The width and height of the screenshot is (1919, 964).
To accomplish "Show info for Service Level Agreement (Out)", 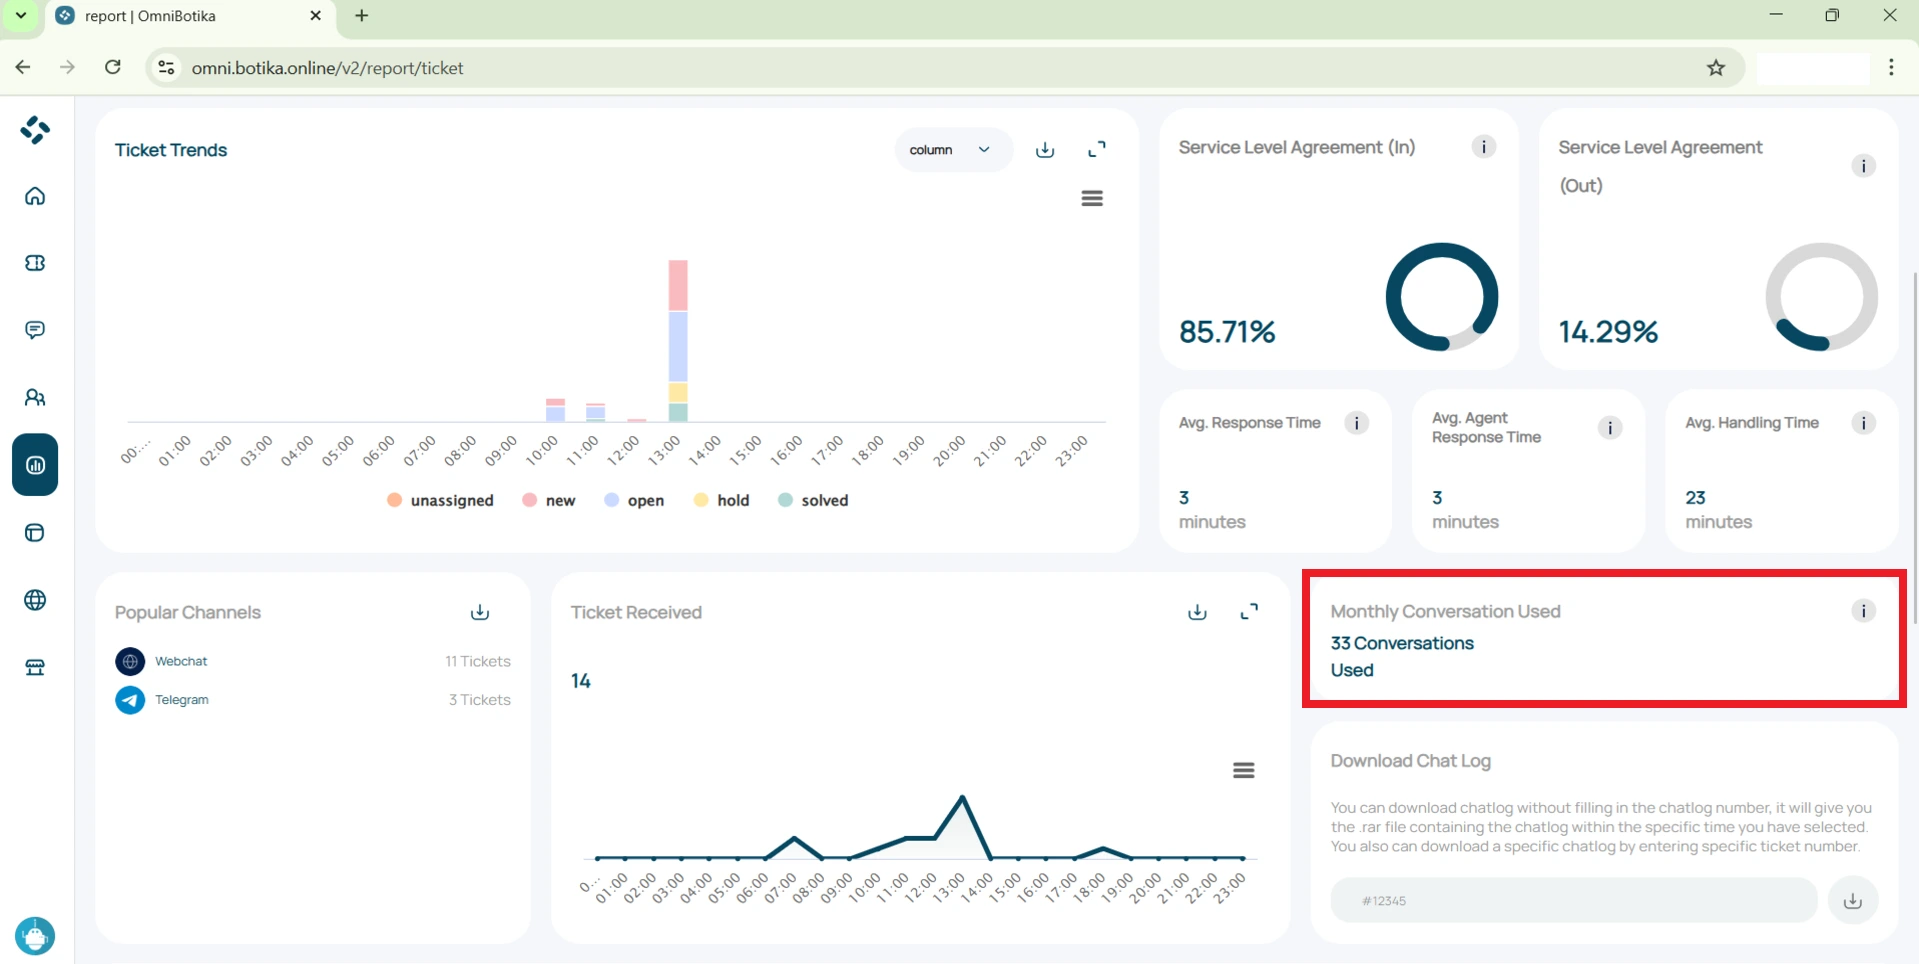I will 1863,166.
